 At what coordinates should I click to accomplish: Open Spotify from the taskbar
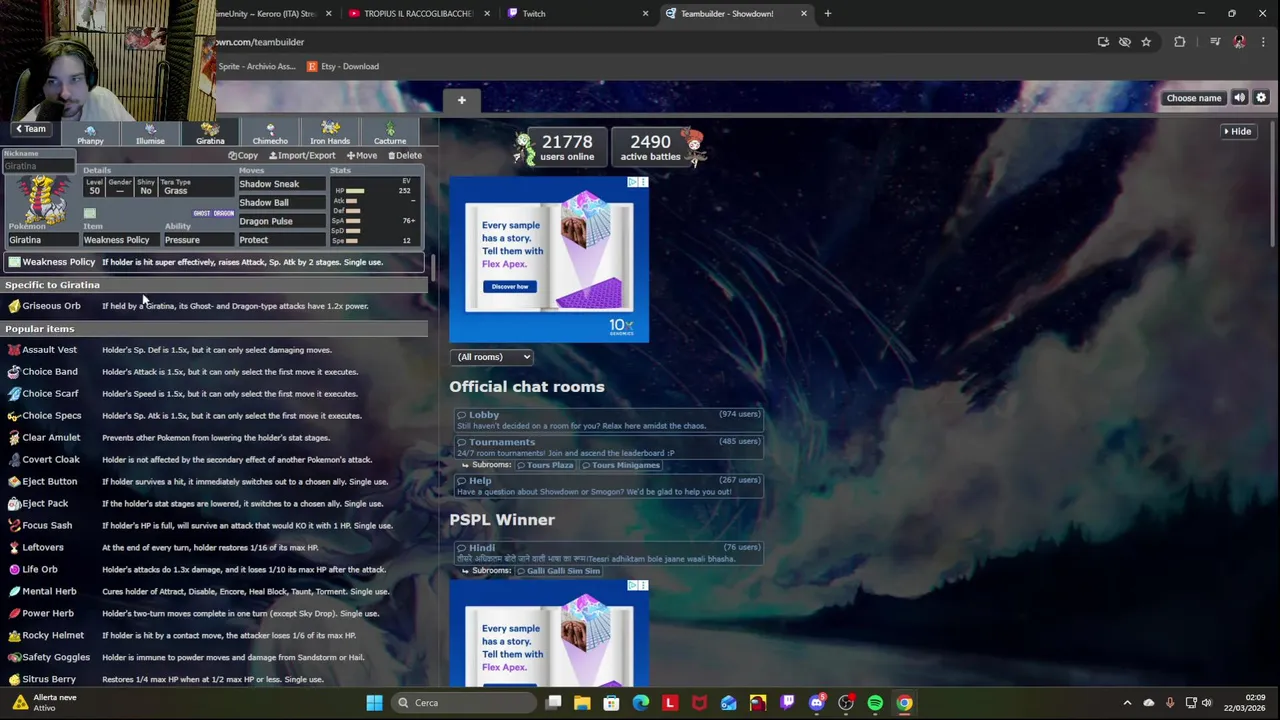point(875,703)
